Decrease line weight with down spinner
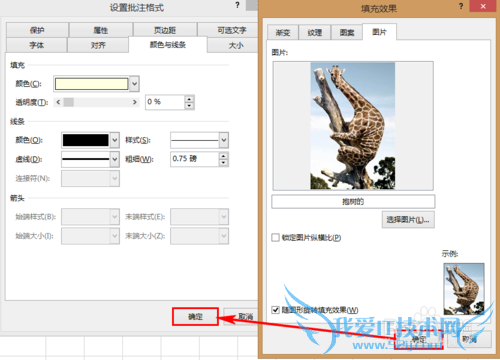 (224, 163)
